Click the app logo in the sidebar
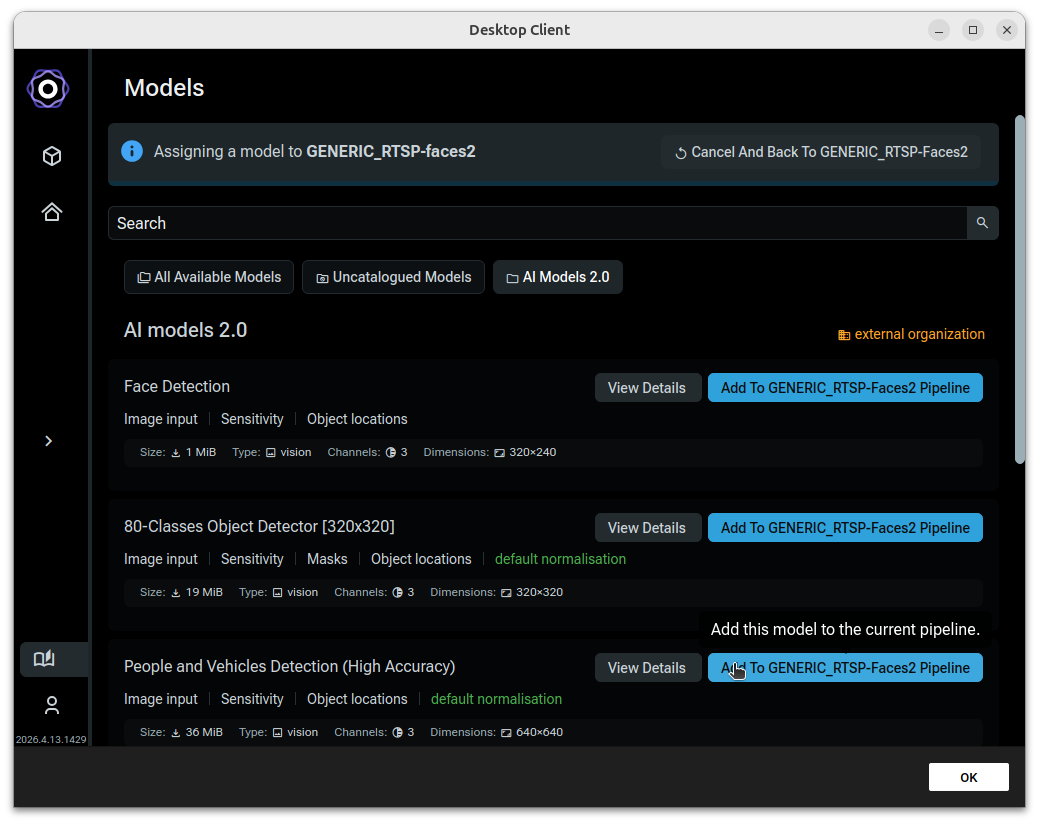 coord(48,89)
